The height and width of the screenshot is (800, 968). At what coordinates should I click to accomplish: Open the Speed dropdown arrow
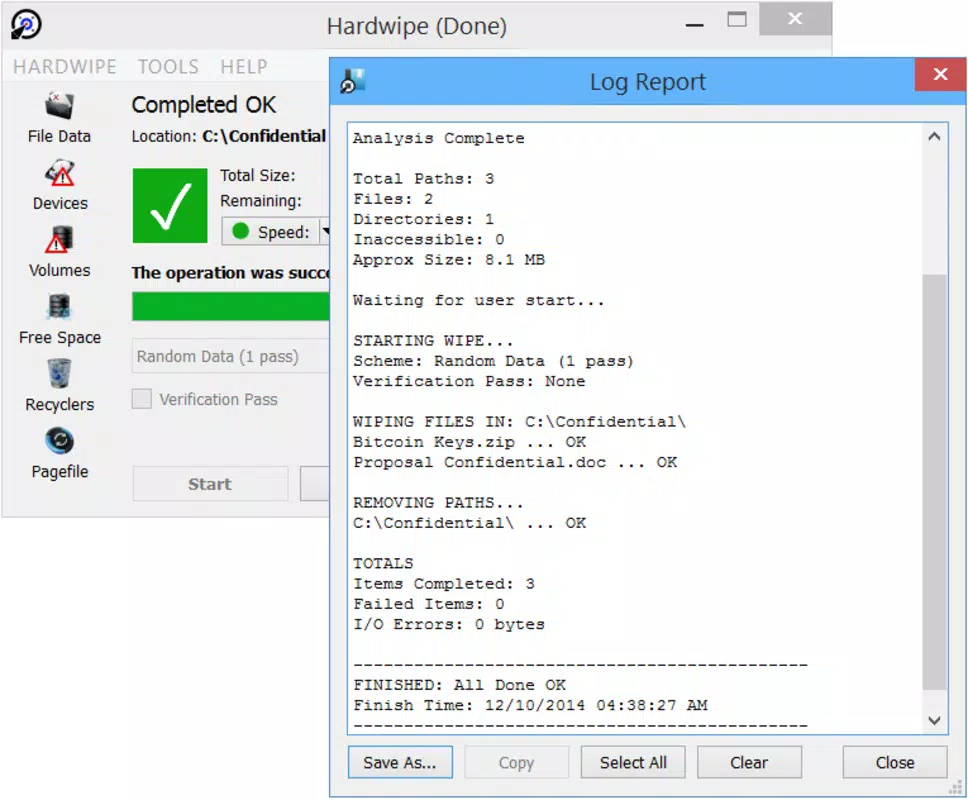(x=325, y=231)
